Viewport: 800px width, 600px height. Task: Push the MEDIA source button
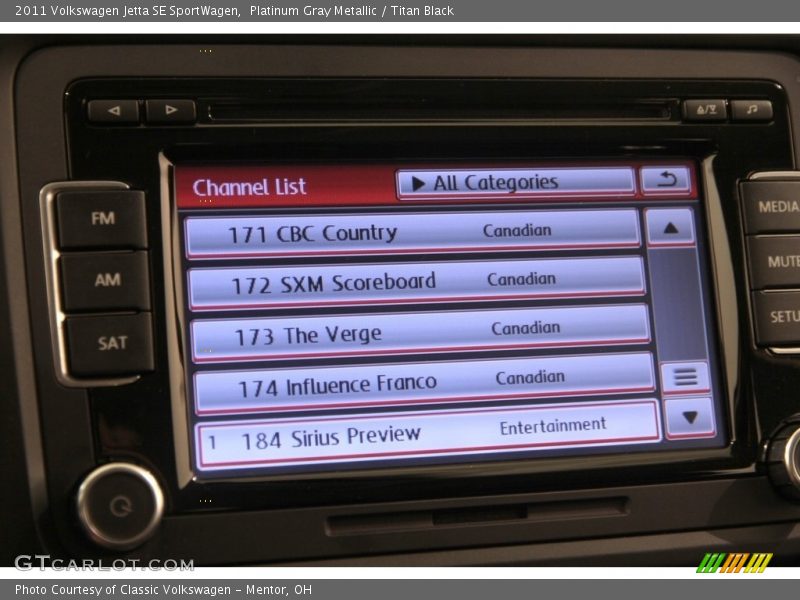click(x=773, y=207)
